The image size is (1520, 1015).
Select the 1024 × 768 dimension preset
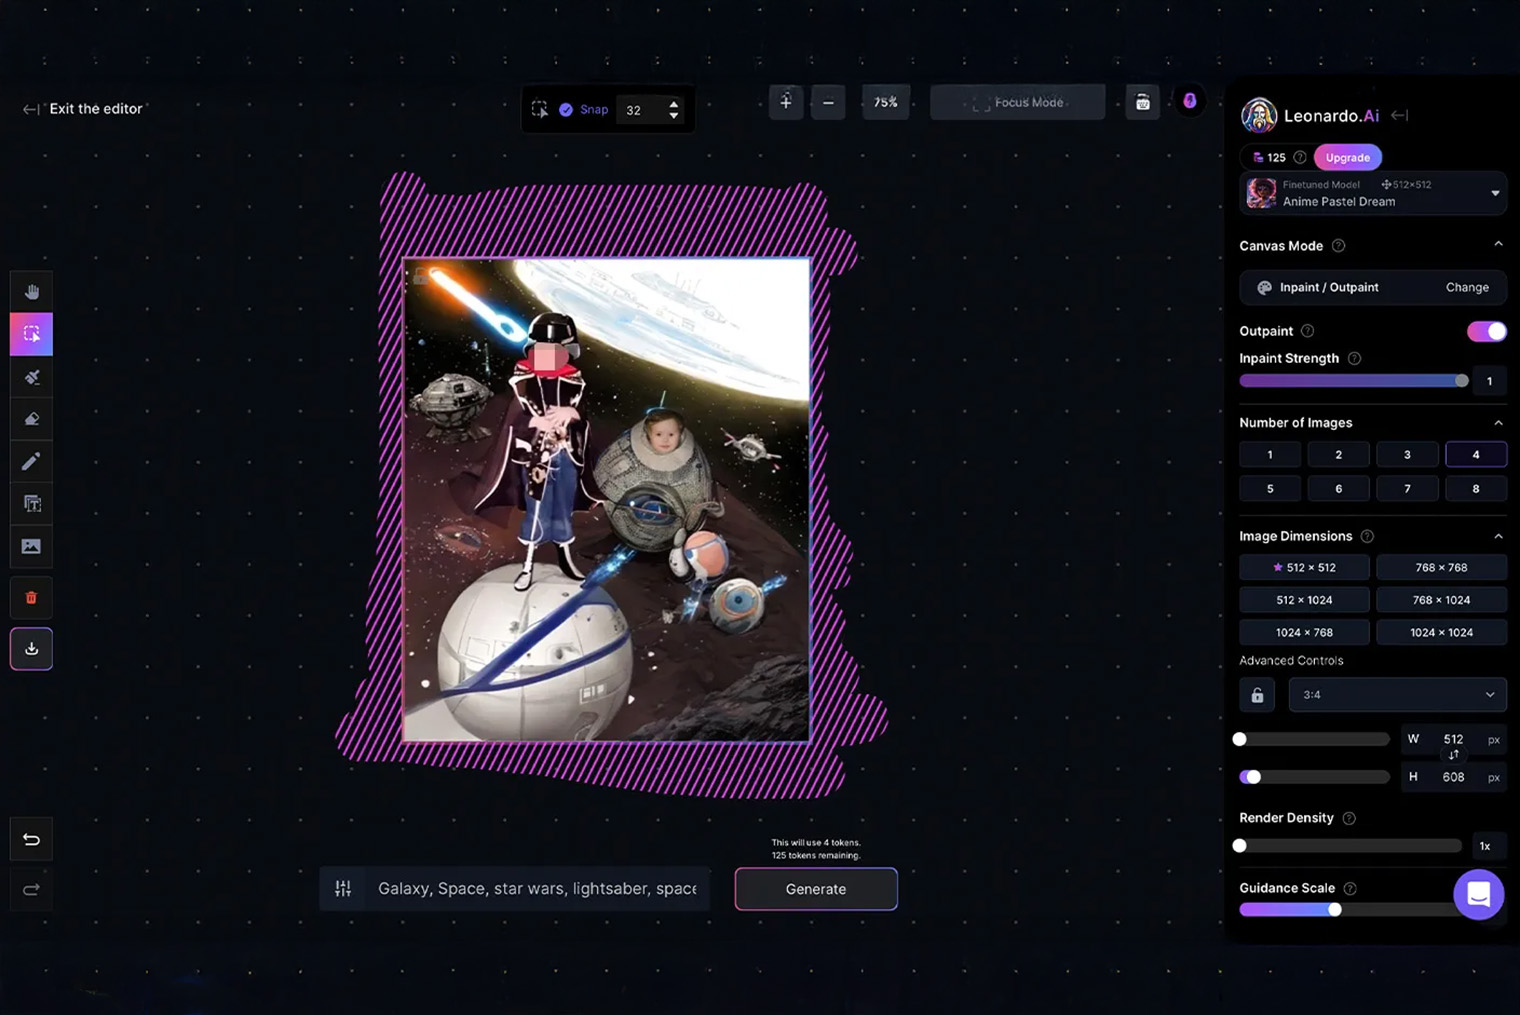coord(1304,633)
